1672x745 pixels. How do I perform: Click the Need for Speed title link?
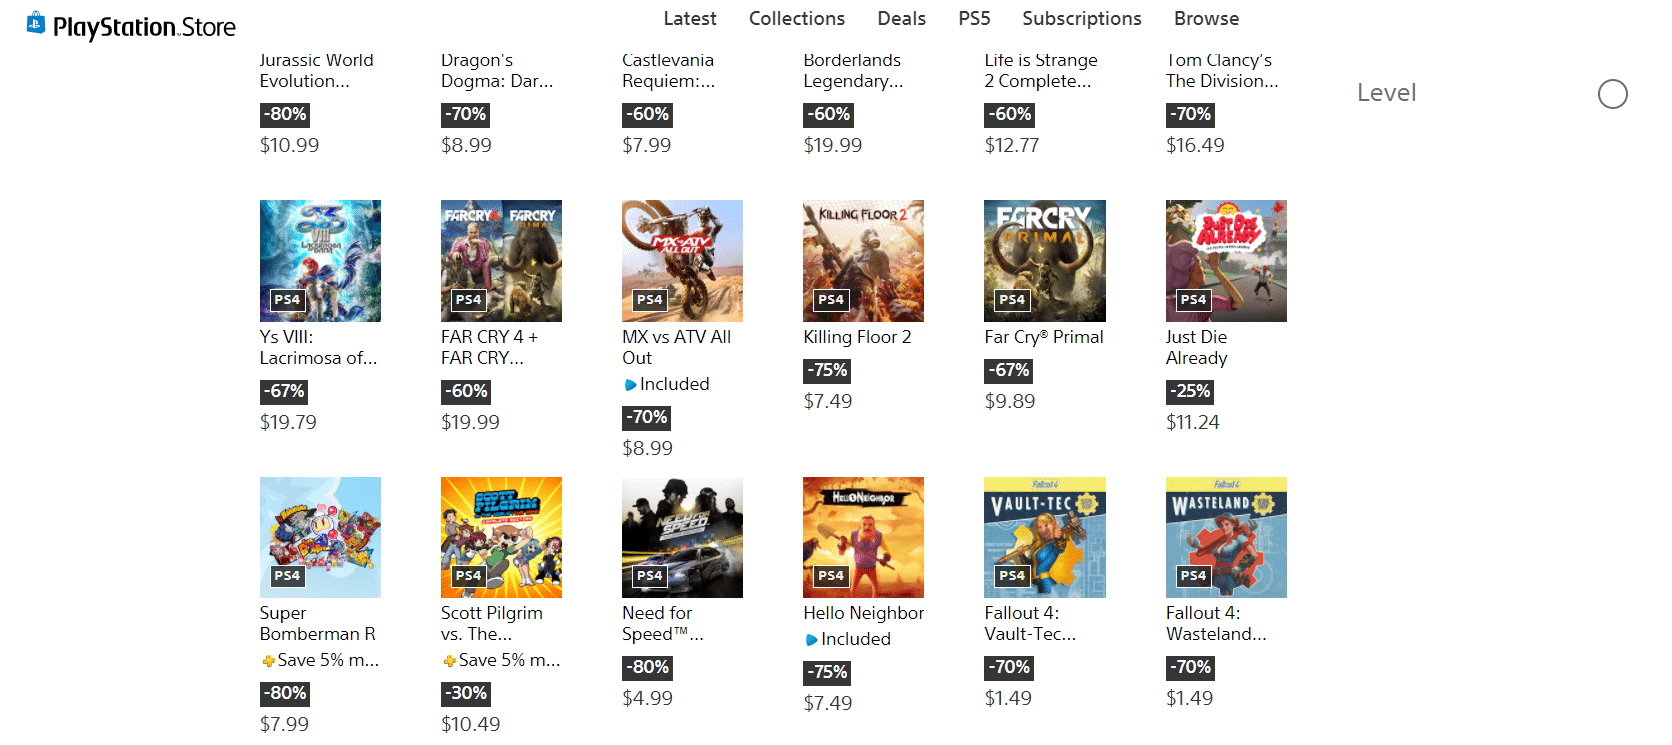(662, 624)
